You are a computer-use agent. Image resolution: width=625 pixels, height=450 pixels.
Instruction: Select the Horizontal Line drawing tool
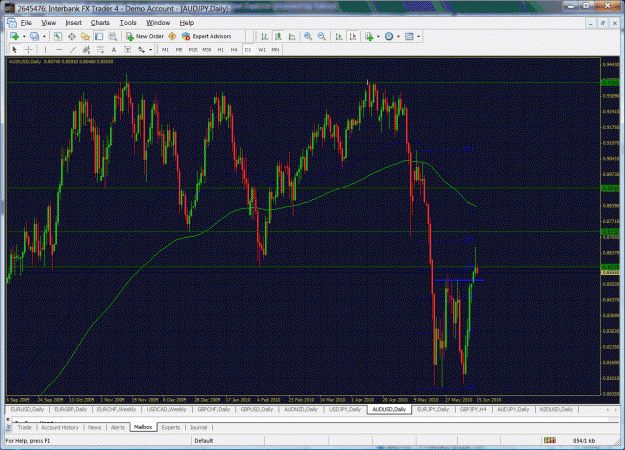(x=59, y=49)
